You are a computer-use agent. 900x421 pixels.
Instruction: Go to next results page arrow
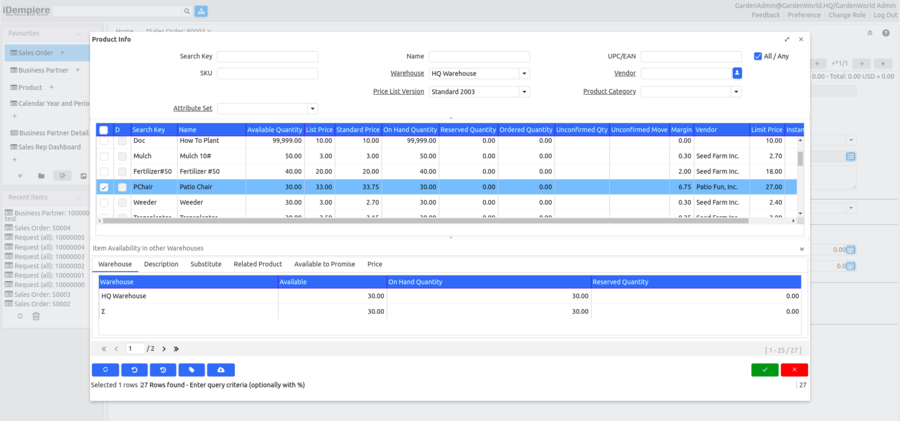[x=164, y=349]
